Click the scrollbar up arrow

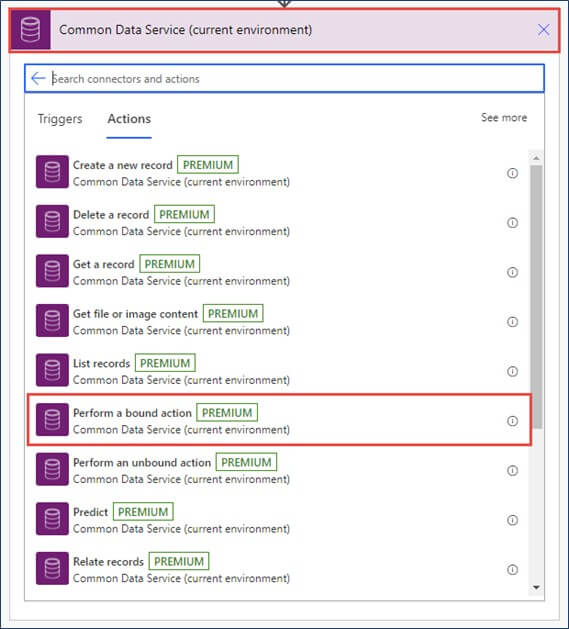pyautogui.click(x=536, y=158)
